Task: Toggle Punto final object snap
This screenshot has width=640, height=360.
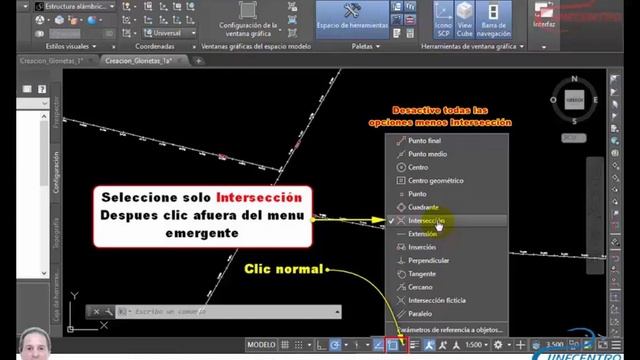Action: [x=447, y=141]
